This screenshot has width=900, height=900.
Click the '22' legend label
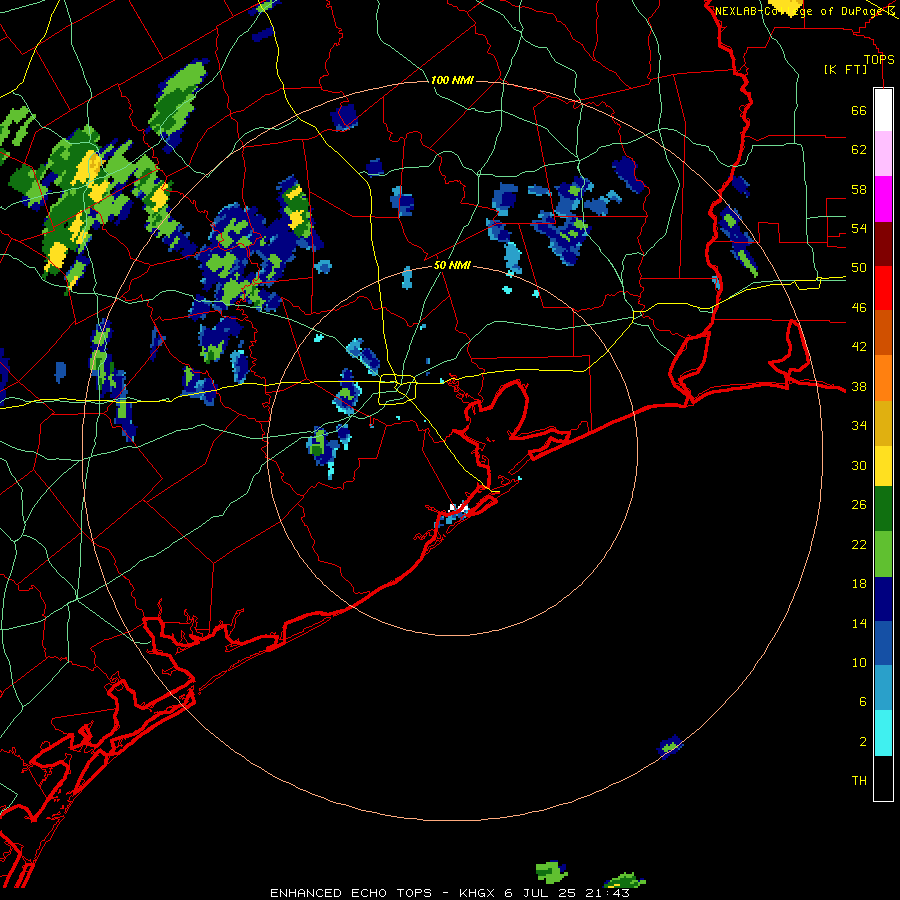point(859,544)
